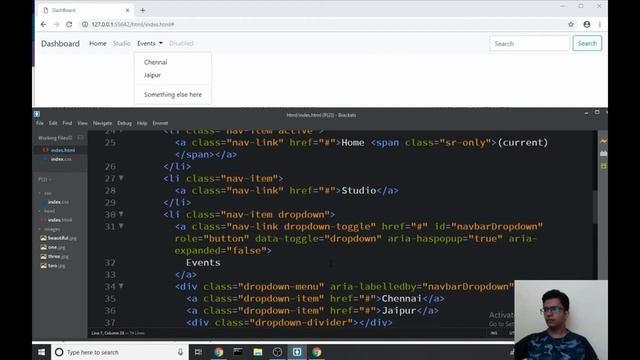The width and height of the screenshot is (640, 360).
Task: Choose Something else here in dropdown
Action: click(x=173, y=94)
